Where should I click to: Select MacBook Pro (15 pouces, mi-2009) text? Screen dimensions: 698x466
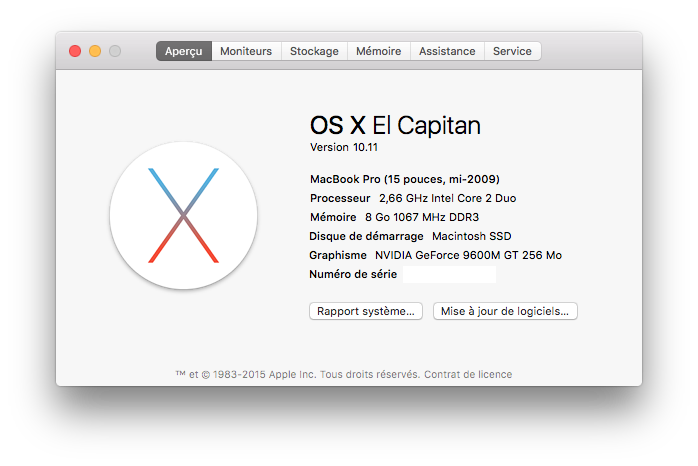pyautogui.click(x=405, y=179)
